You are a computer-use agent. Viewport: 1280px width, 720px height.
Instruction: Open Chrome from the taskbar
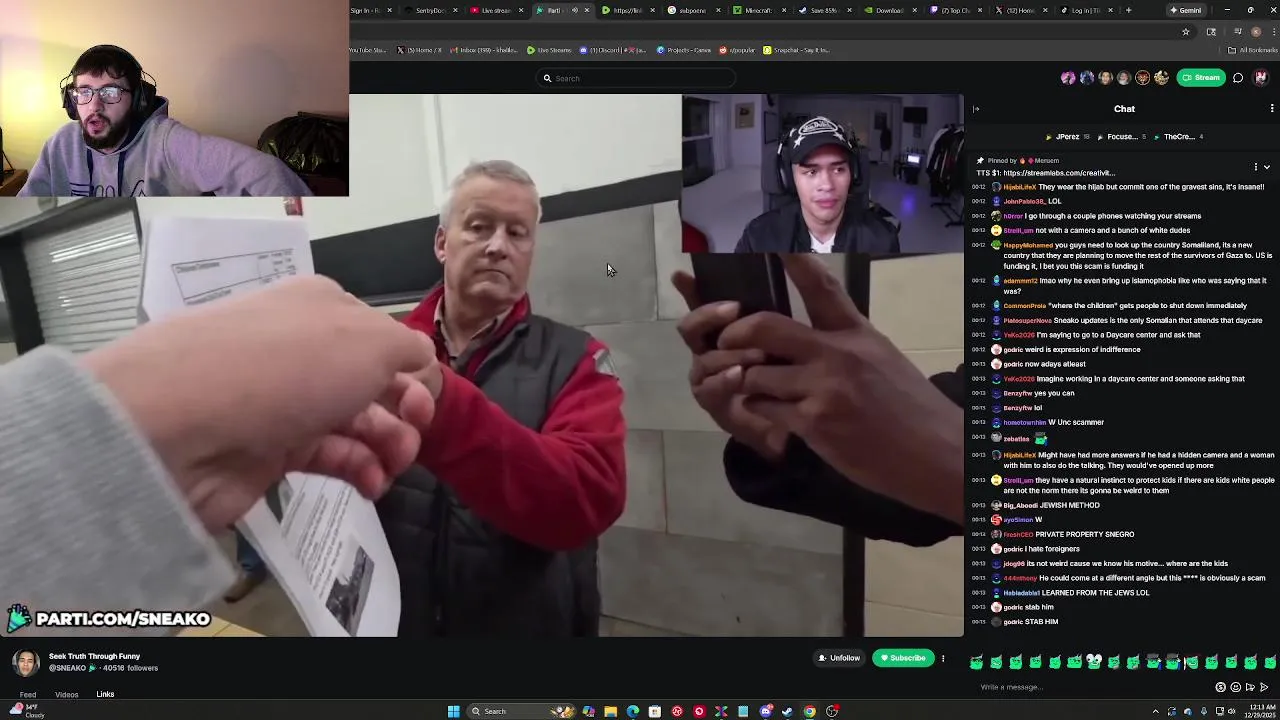809,711
